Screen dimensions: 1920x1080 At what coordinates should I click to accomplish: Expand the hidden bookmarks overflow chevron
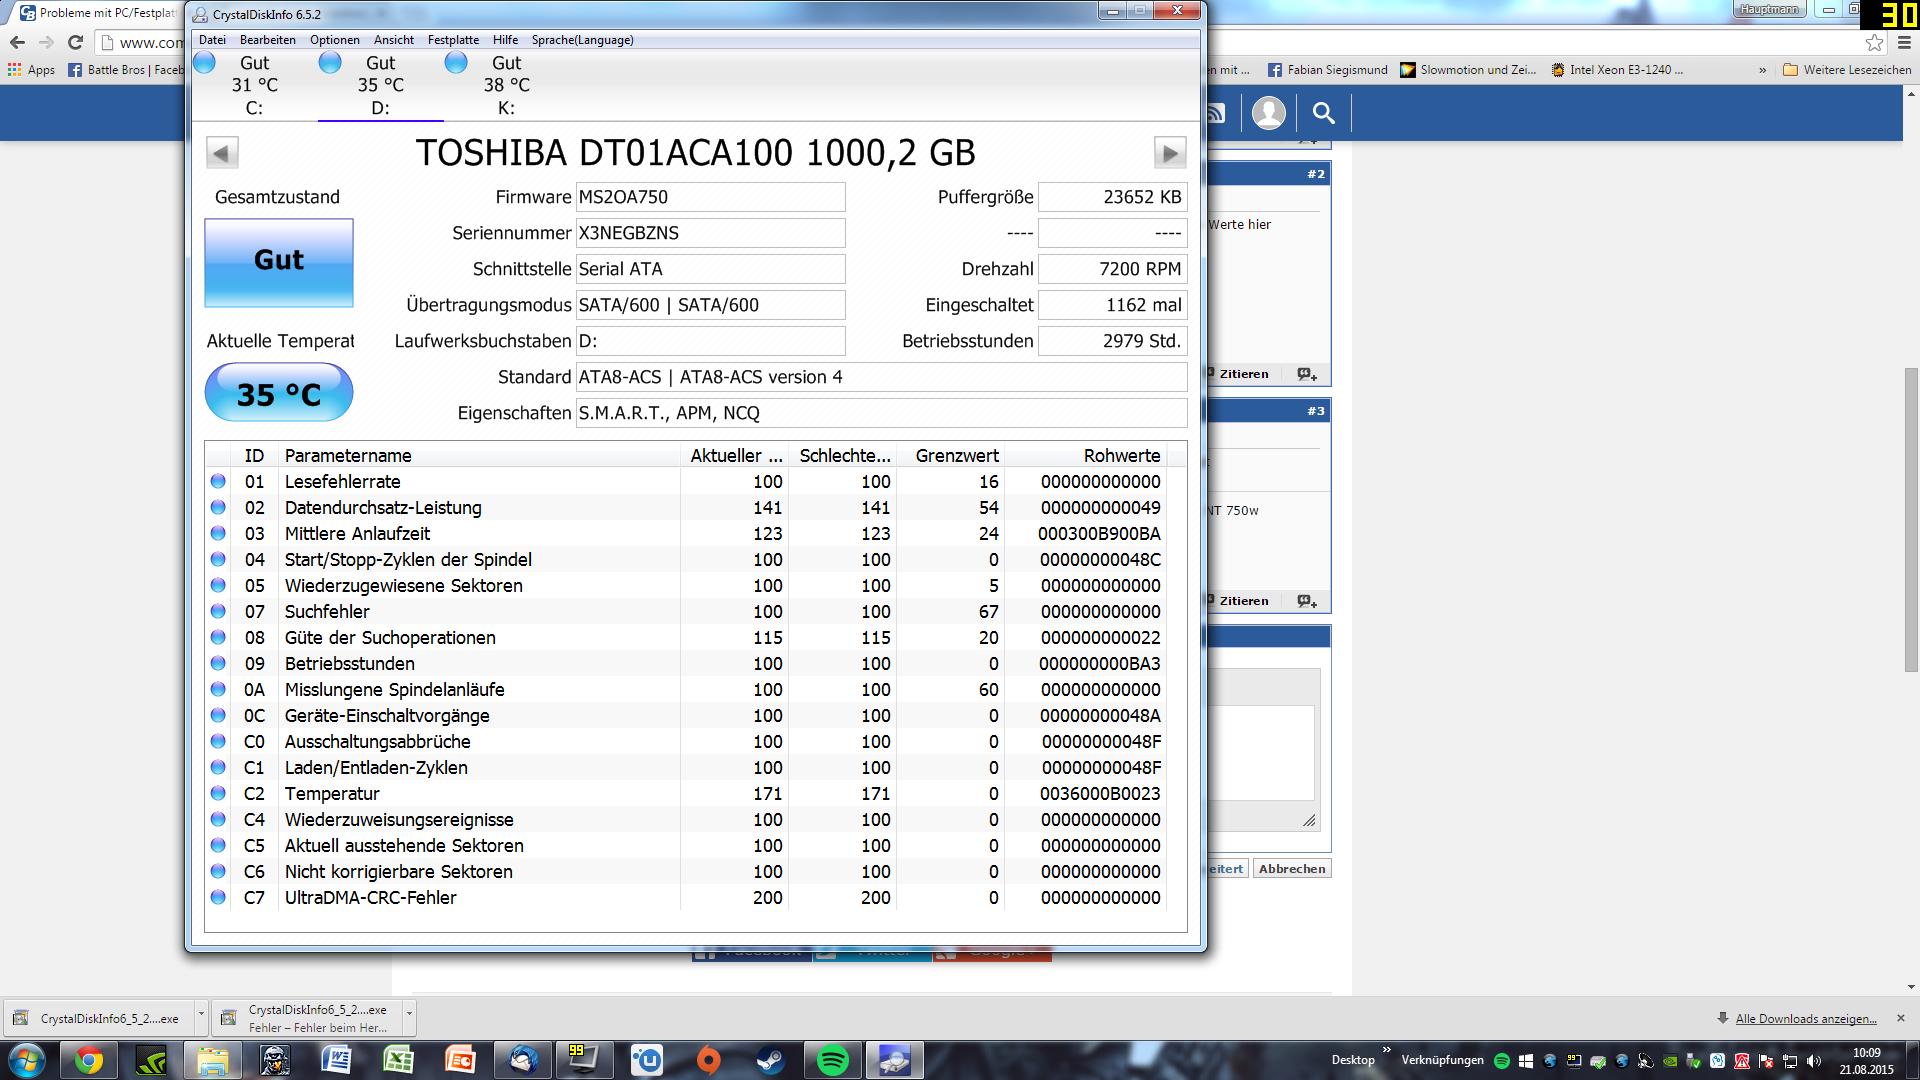[1762, 70]
